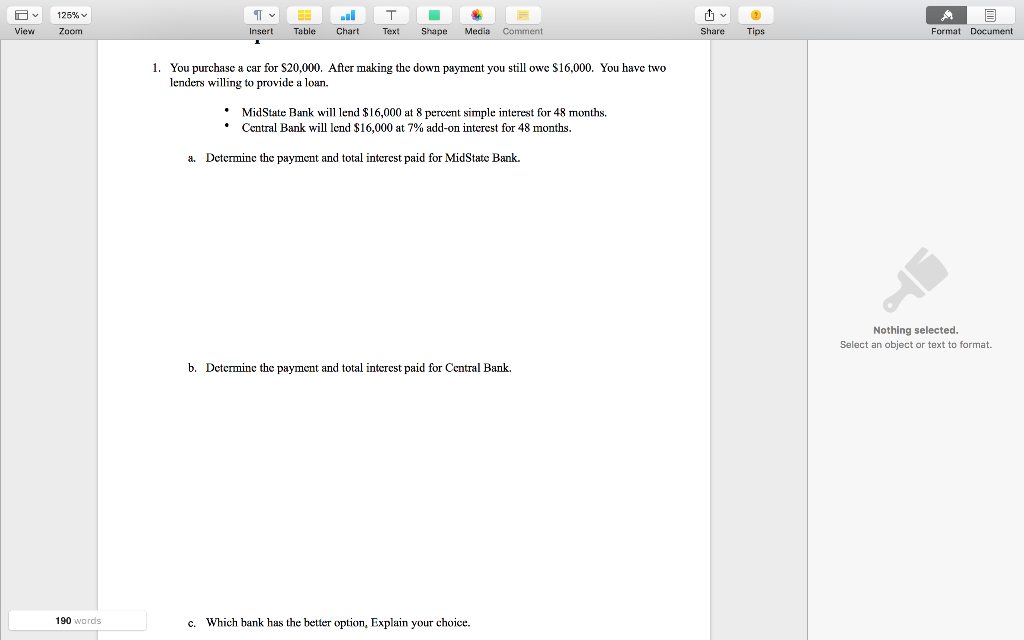This screenshot has width=1024, height=640.
Task: Switch to the Format inspector tab
Action: pos(946,15)
